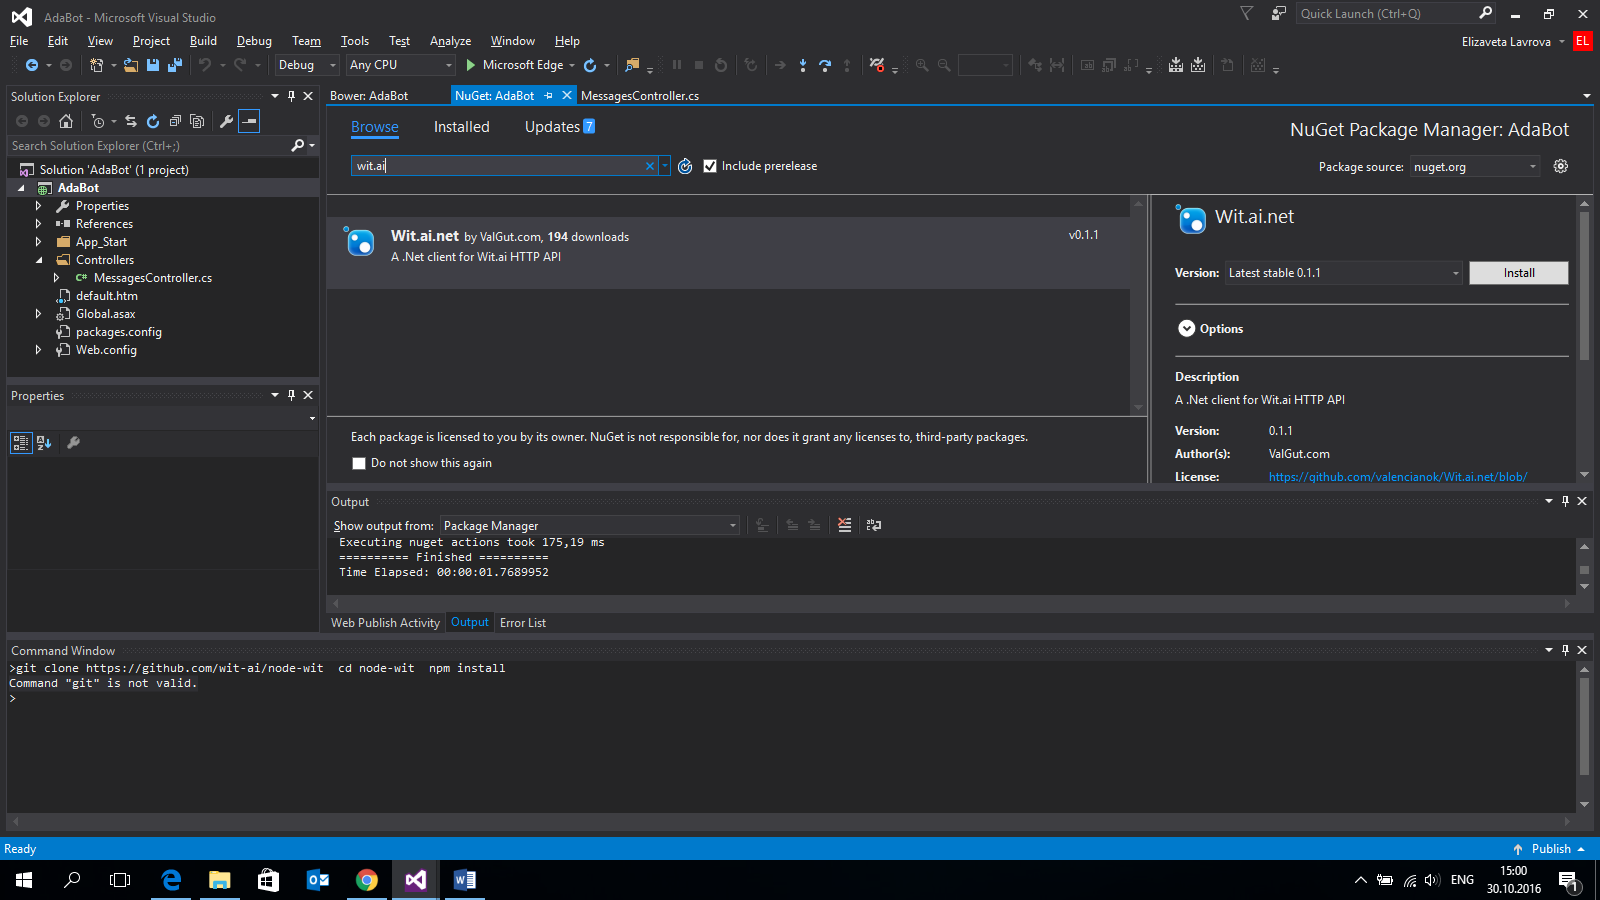The image size is (1600, 900).
Task: Refresh the NuGet package search results
Action: pos(685,166)
